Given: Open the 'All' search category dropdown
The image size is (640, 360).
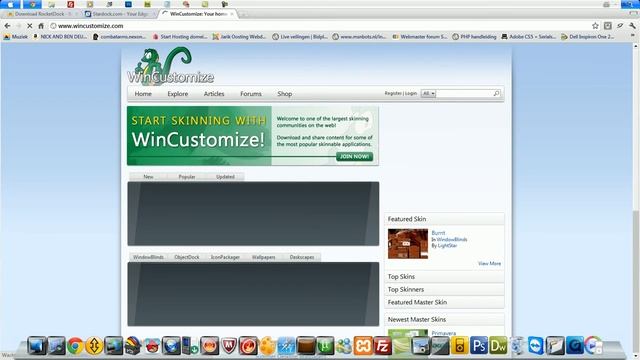Looking at the screenshot, I should pyautogui.click(x=428, y=93).
